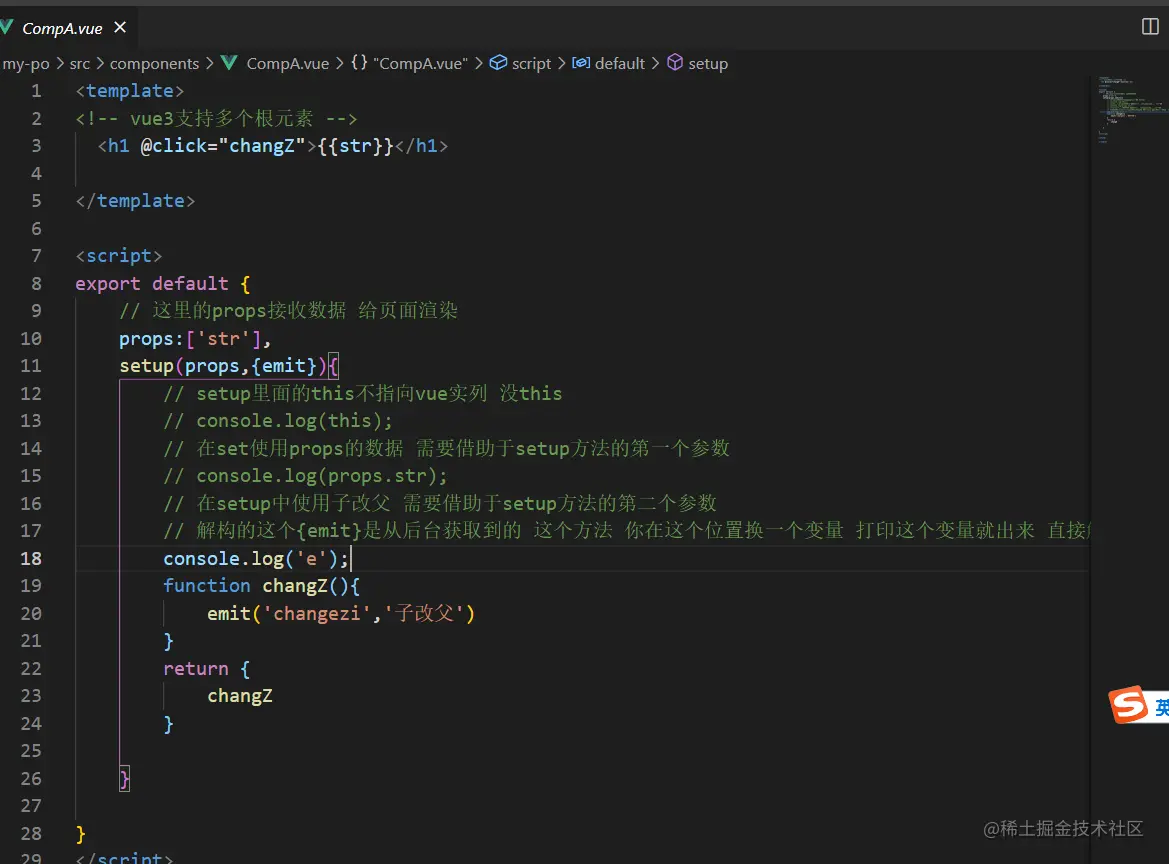This screenshot has width=1169, height=864.
Task: Click "console.log('e');" on line 18
Action: tap(256, 558)
